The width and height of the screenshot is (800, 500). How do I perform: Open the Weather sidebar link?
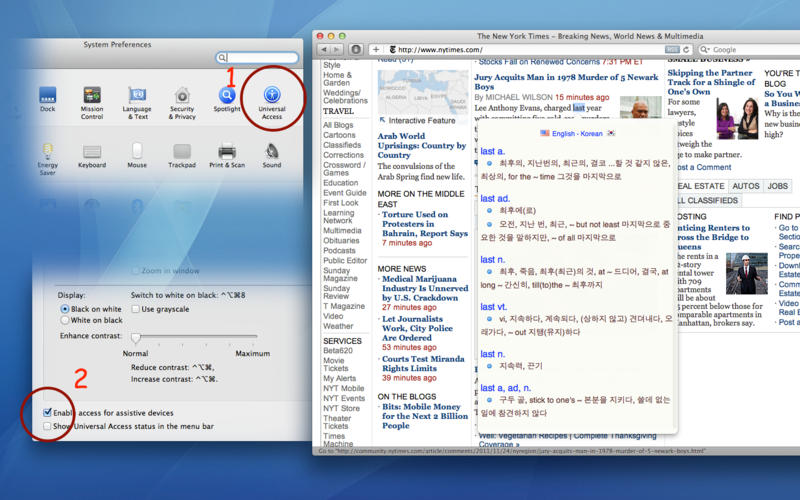[x=338, y=326]
